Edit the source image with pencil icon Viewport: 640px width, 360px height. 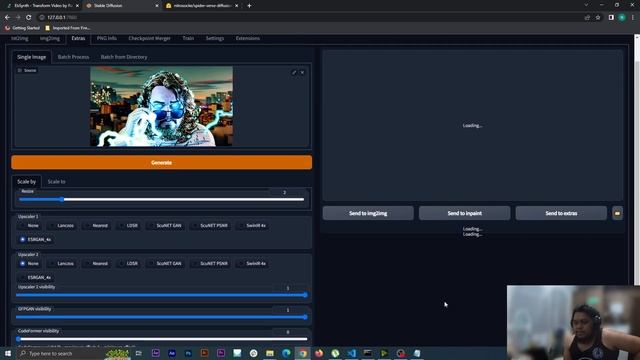(x=294, y=72)
